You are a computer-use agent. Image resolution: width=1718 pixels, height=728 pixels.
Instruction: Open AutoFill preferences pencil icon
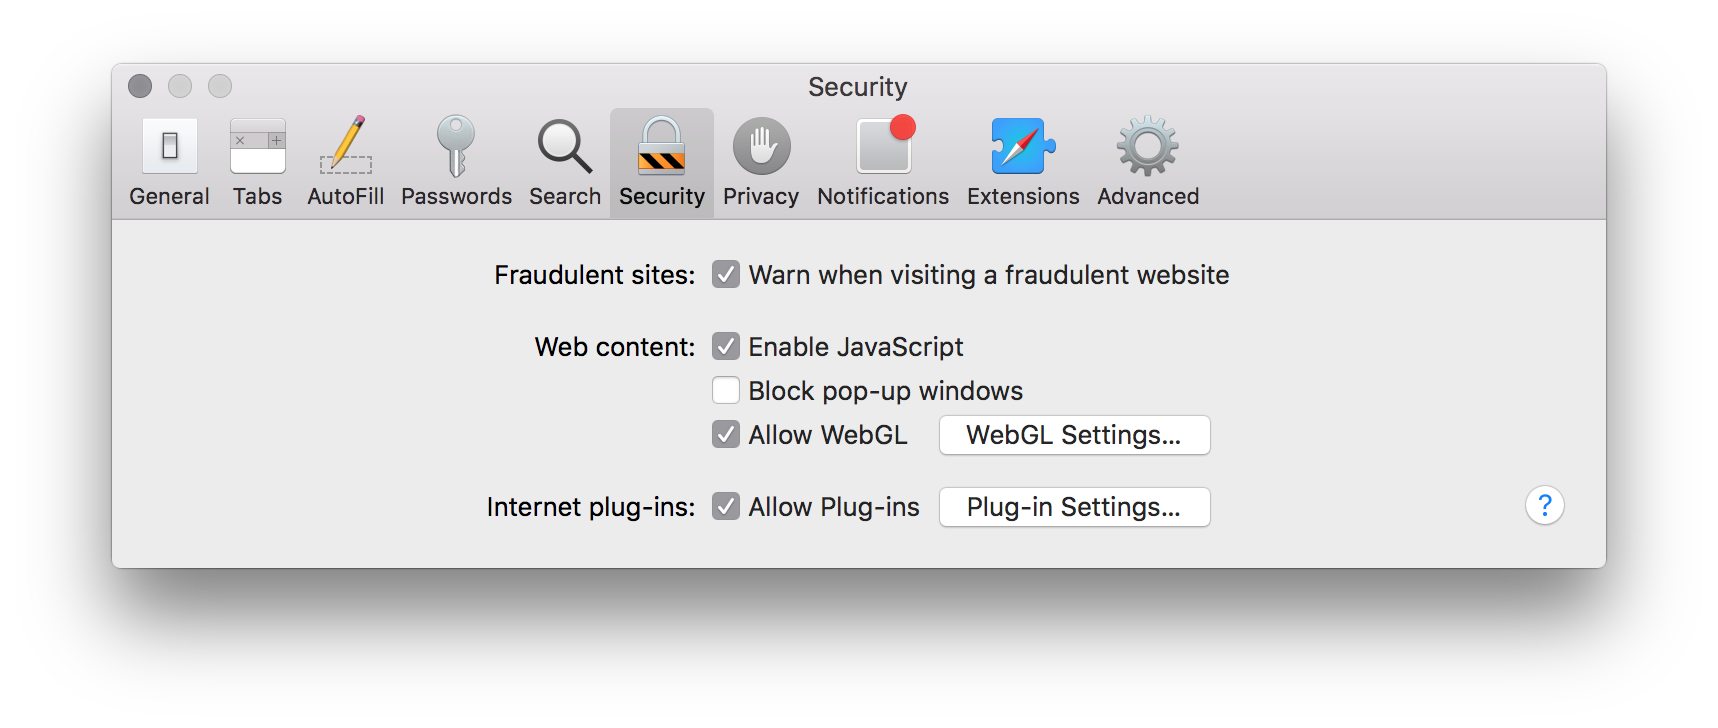point(346,147)
